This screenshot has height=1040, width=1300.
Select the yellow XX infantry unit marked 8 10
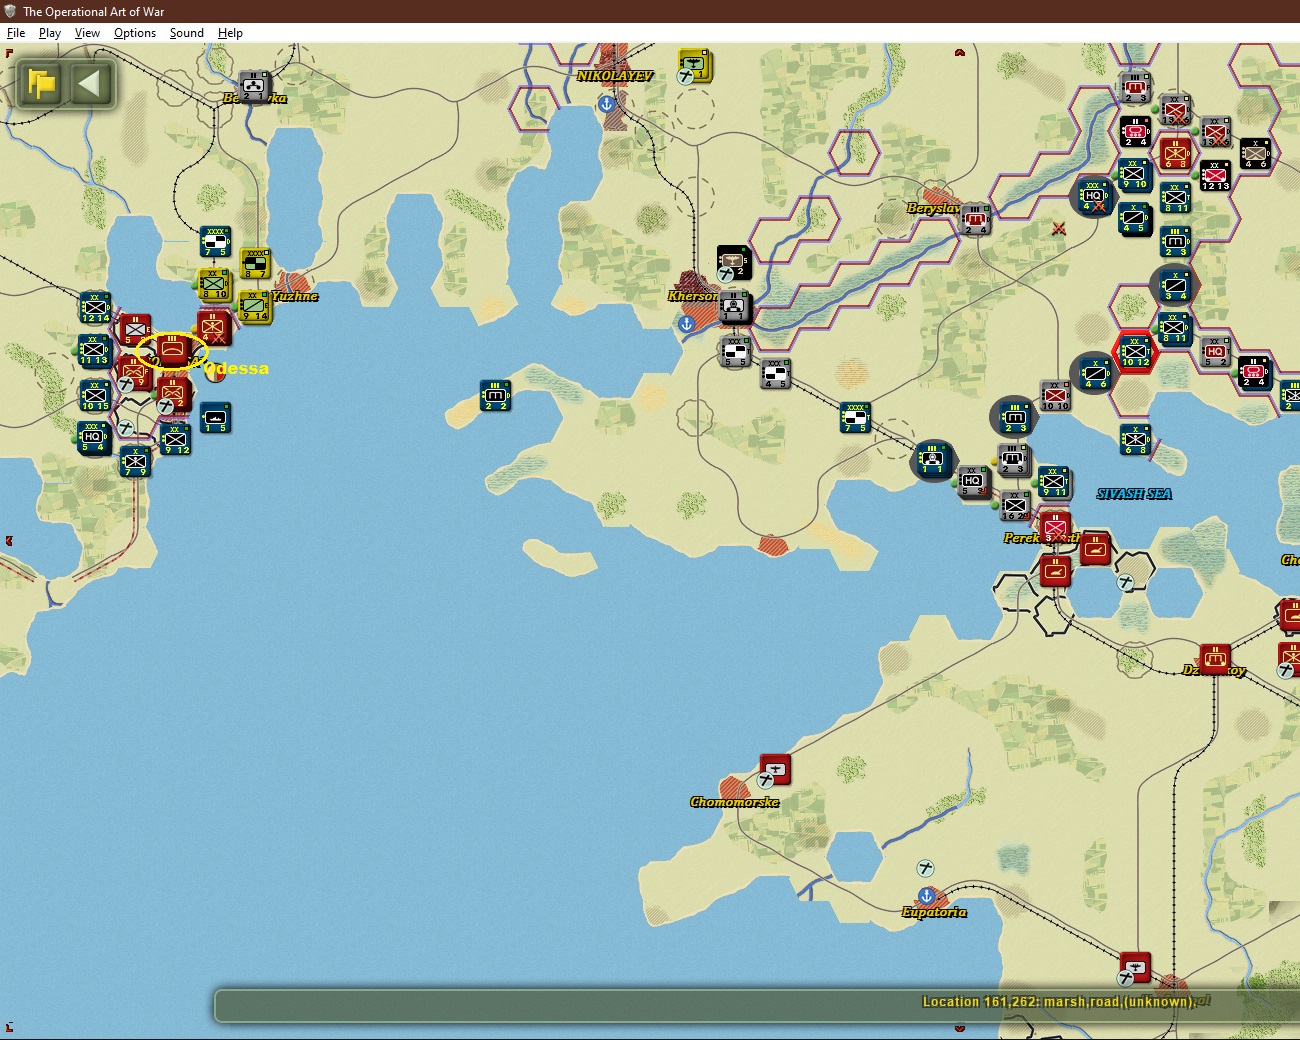click(x=214, y=285)
